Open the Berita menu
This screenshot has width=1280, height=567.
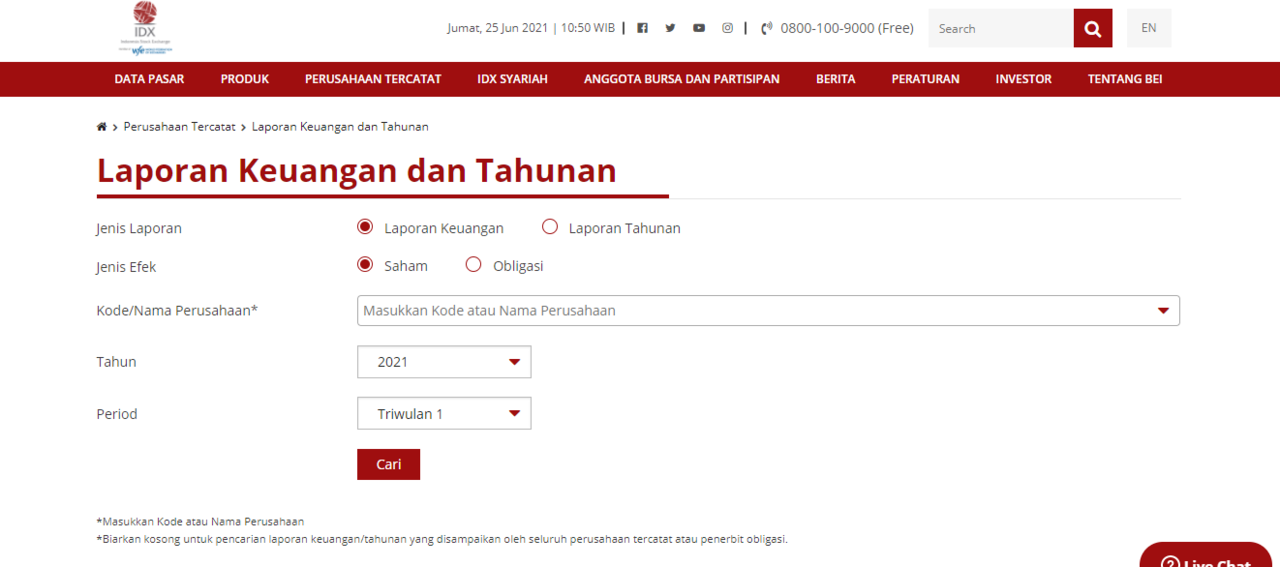(x=836, y=79)
